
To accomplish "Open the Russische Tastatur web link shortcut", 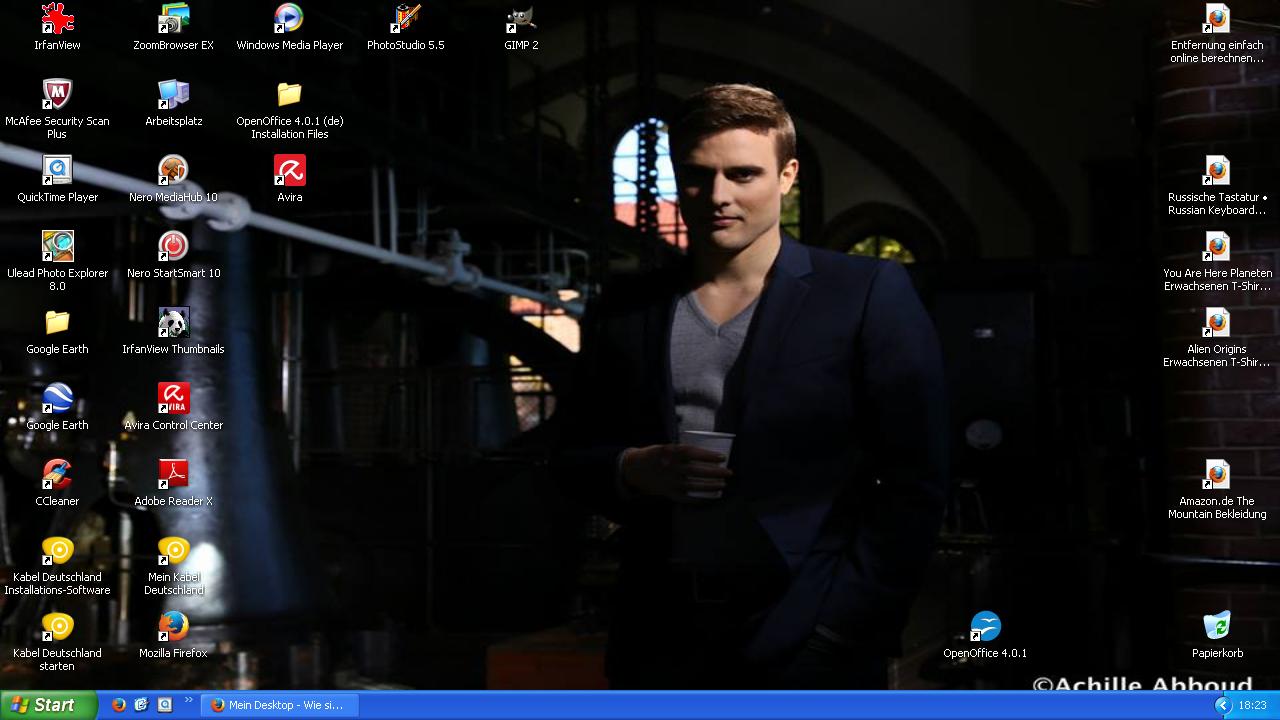I will tap(1217, 171).
